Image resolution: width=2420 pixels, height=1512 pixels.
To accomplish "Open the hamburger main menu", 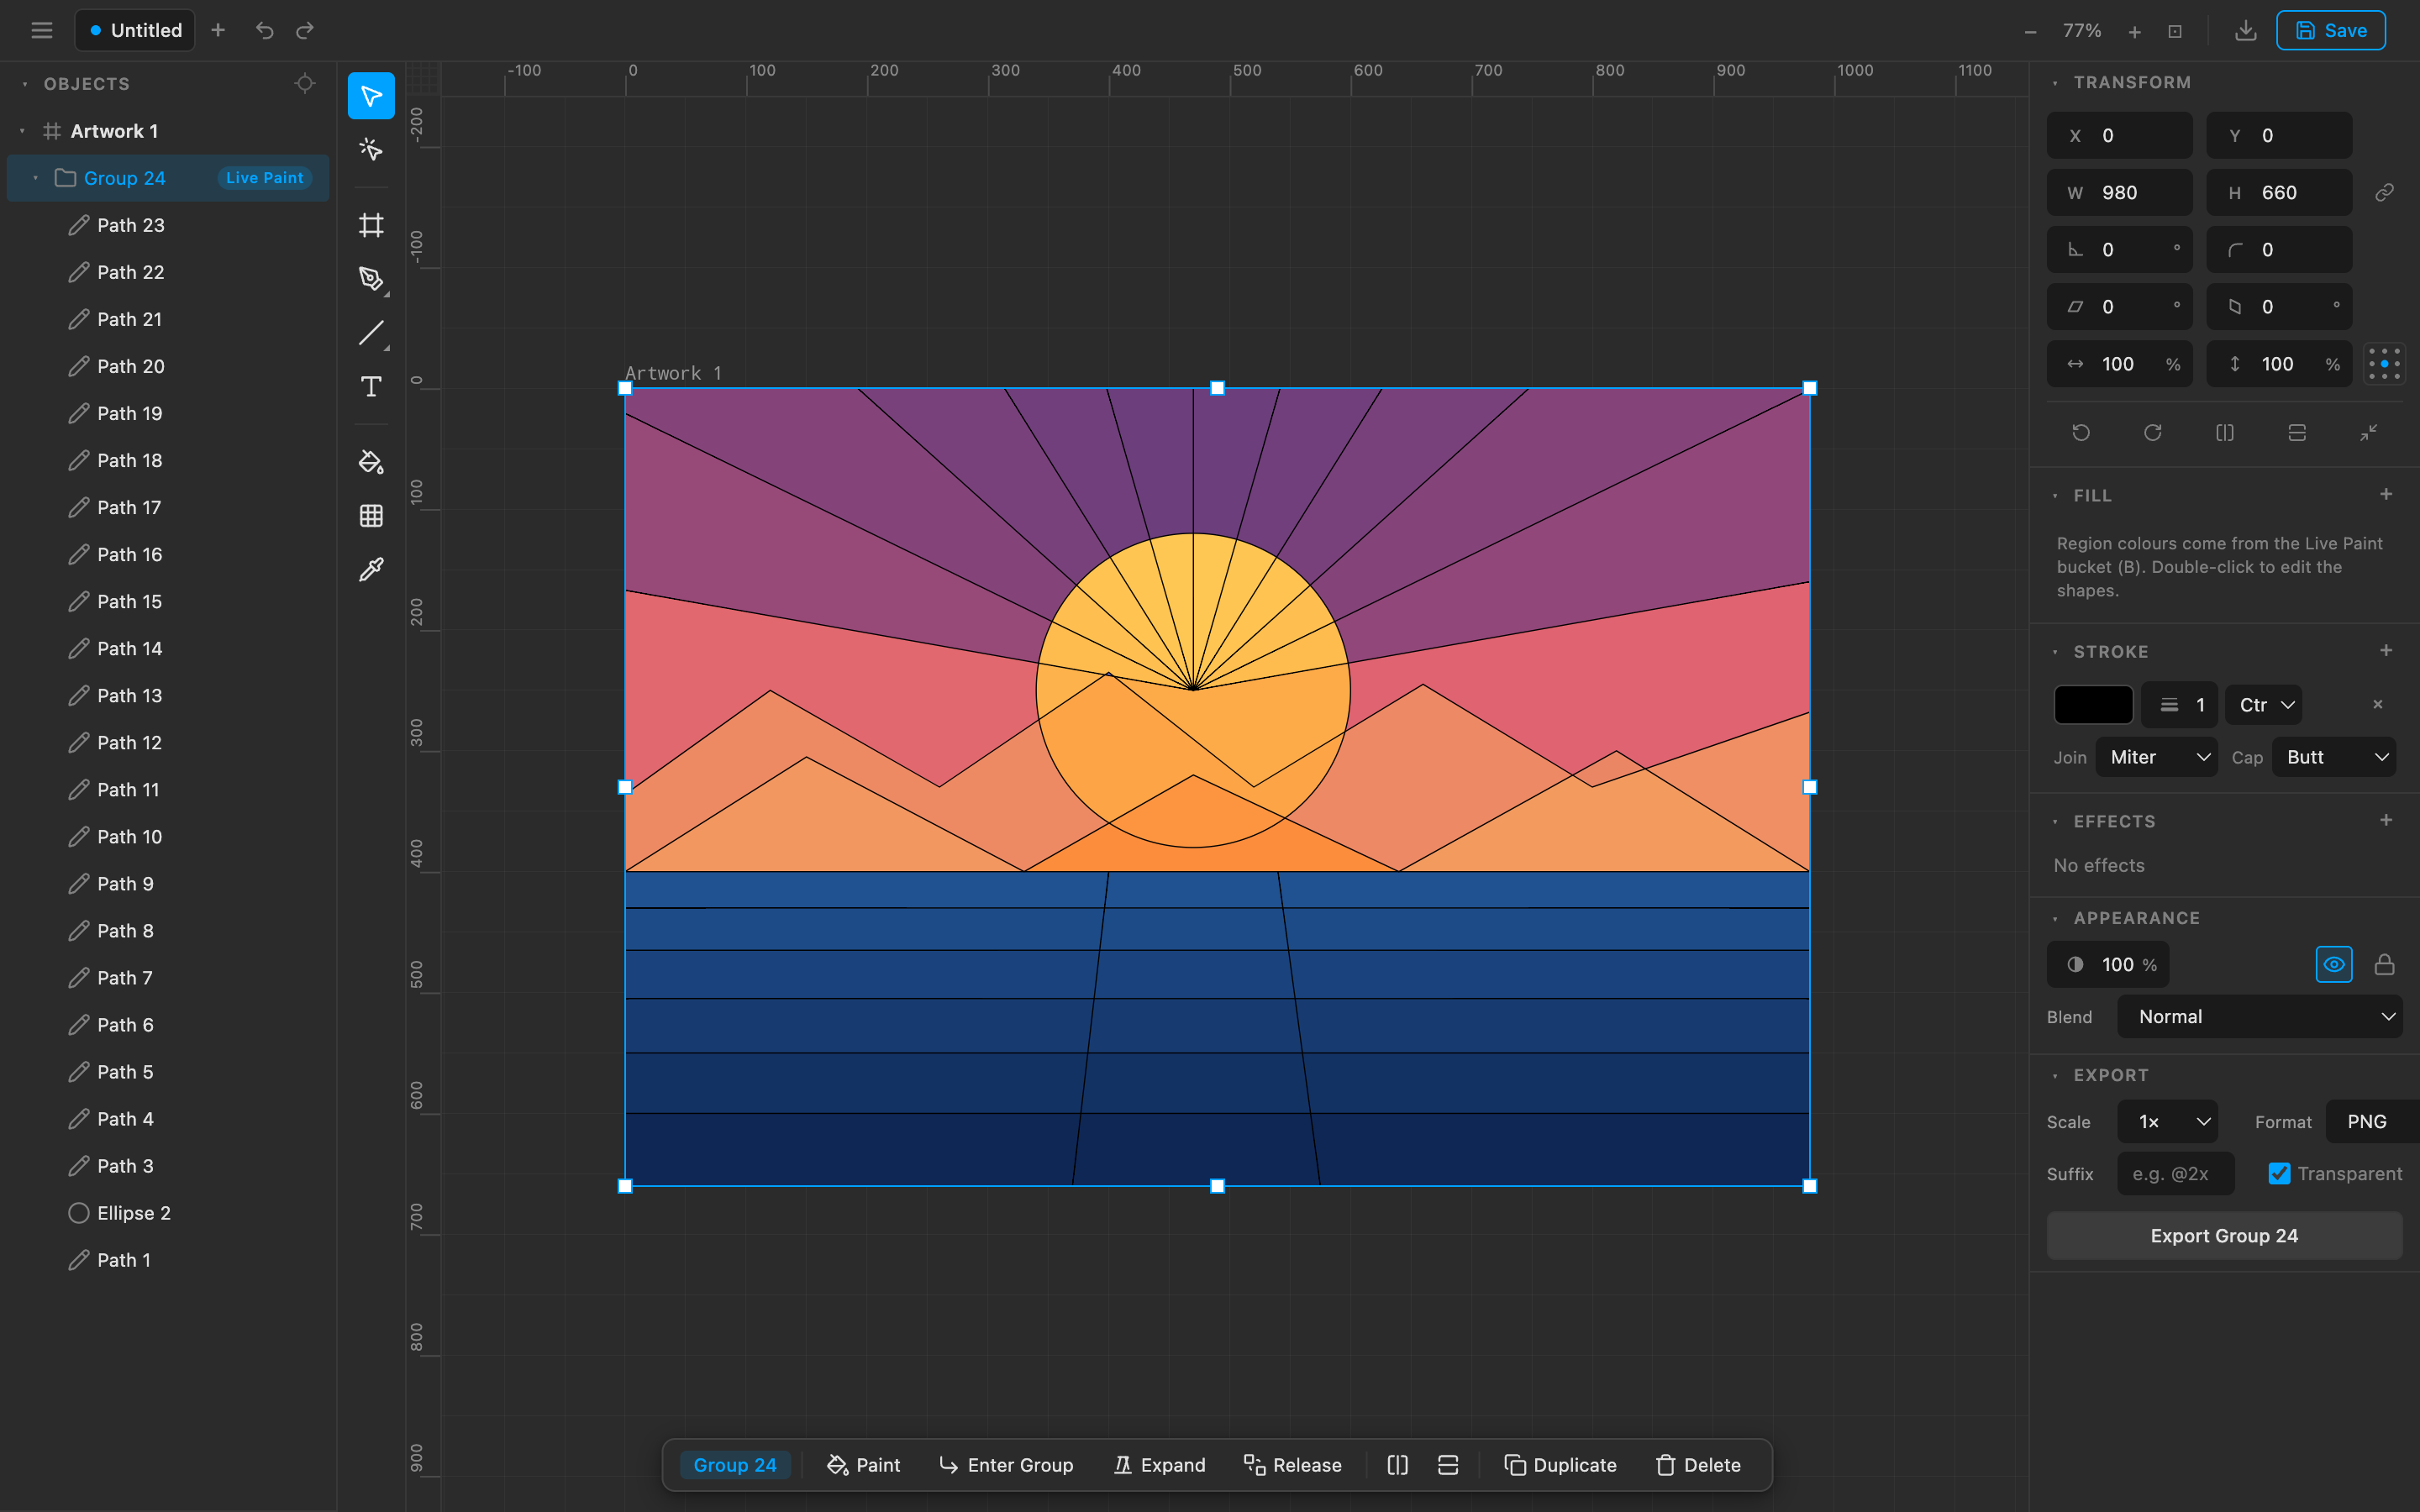I will 42,30.
